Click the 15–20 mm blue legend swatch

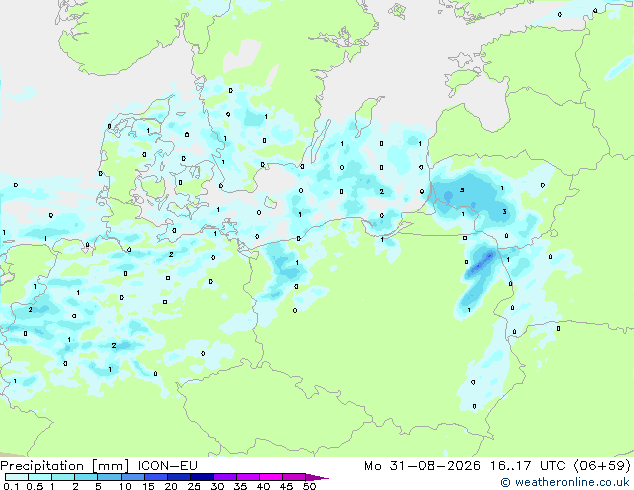(155, 477)
